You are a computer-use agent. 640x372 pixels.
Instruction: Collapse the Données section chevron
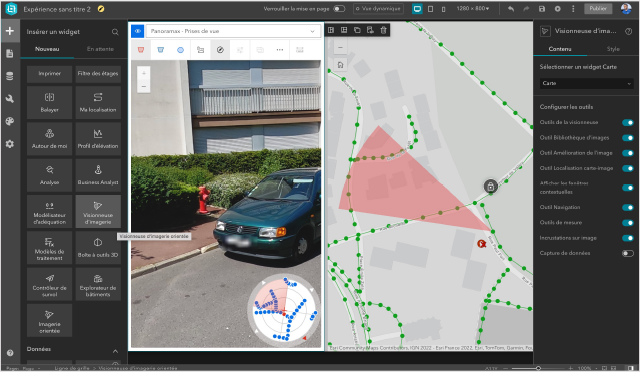pyautogui.click(x=116, y=351)
